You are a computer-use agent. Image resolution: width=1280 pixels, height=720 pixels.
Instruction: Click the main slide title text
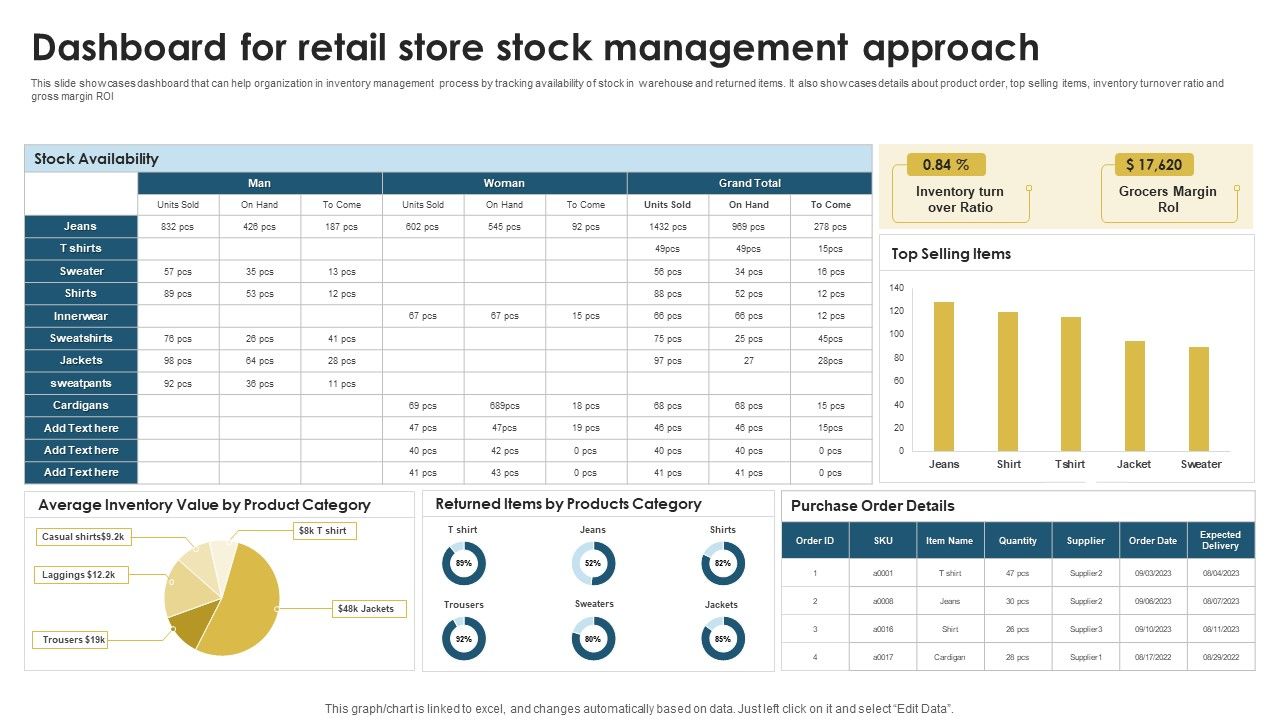[535, 47]
